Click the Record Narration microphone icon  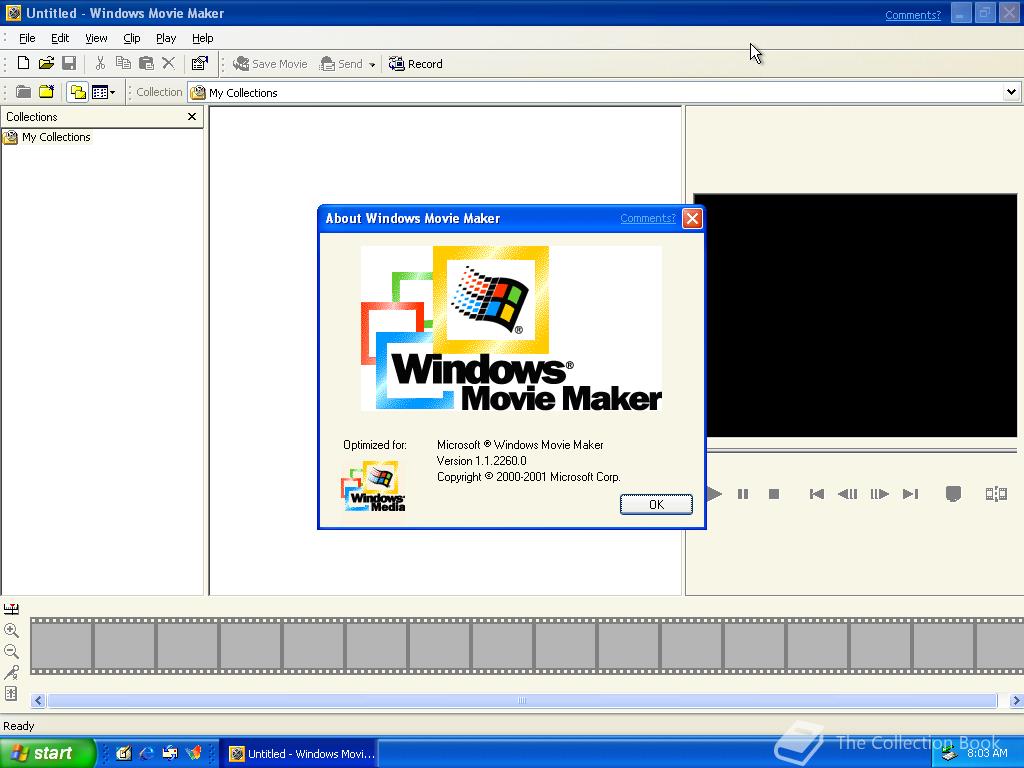pos(11,672)
